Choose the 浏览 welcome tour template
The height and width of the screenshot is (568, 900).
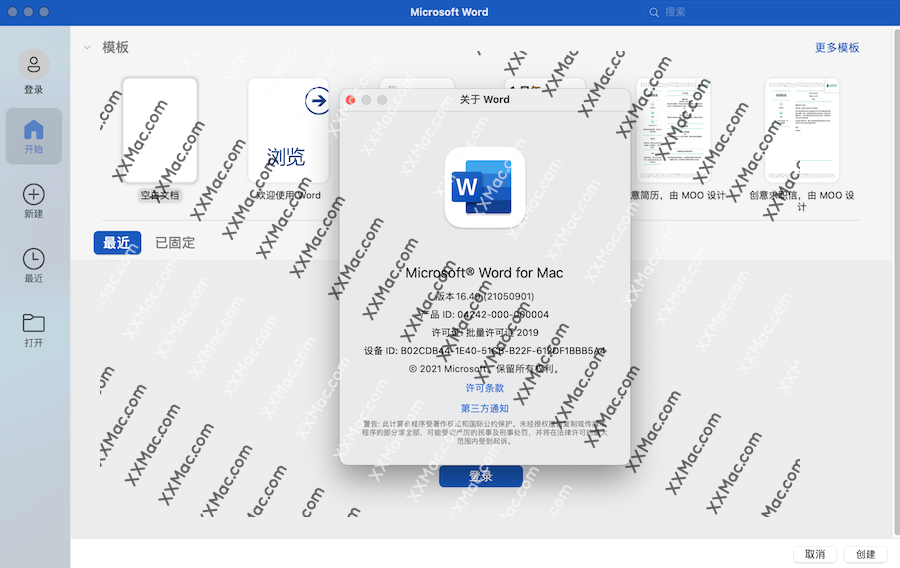[x=288, y=131]
